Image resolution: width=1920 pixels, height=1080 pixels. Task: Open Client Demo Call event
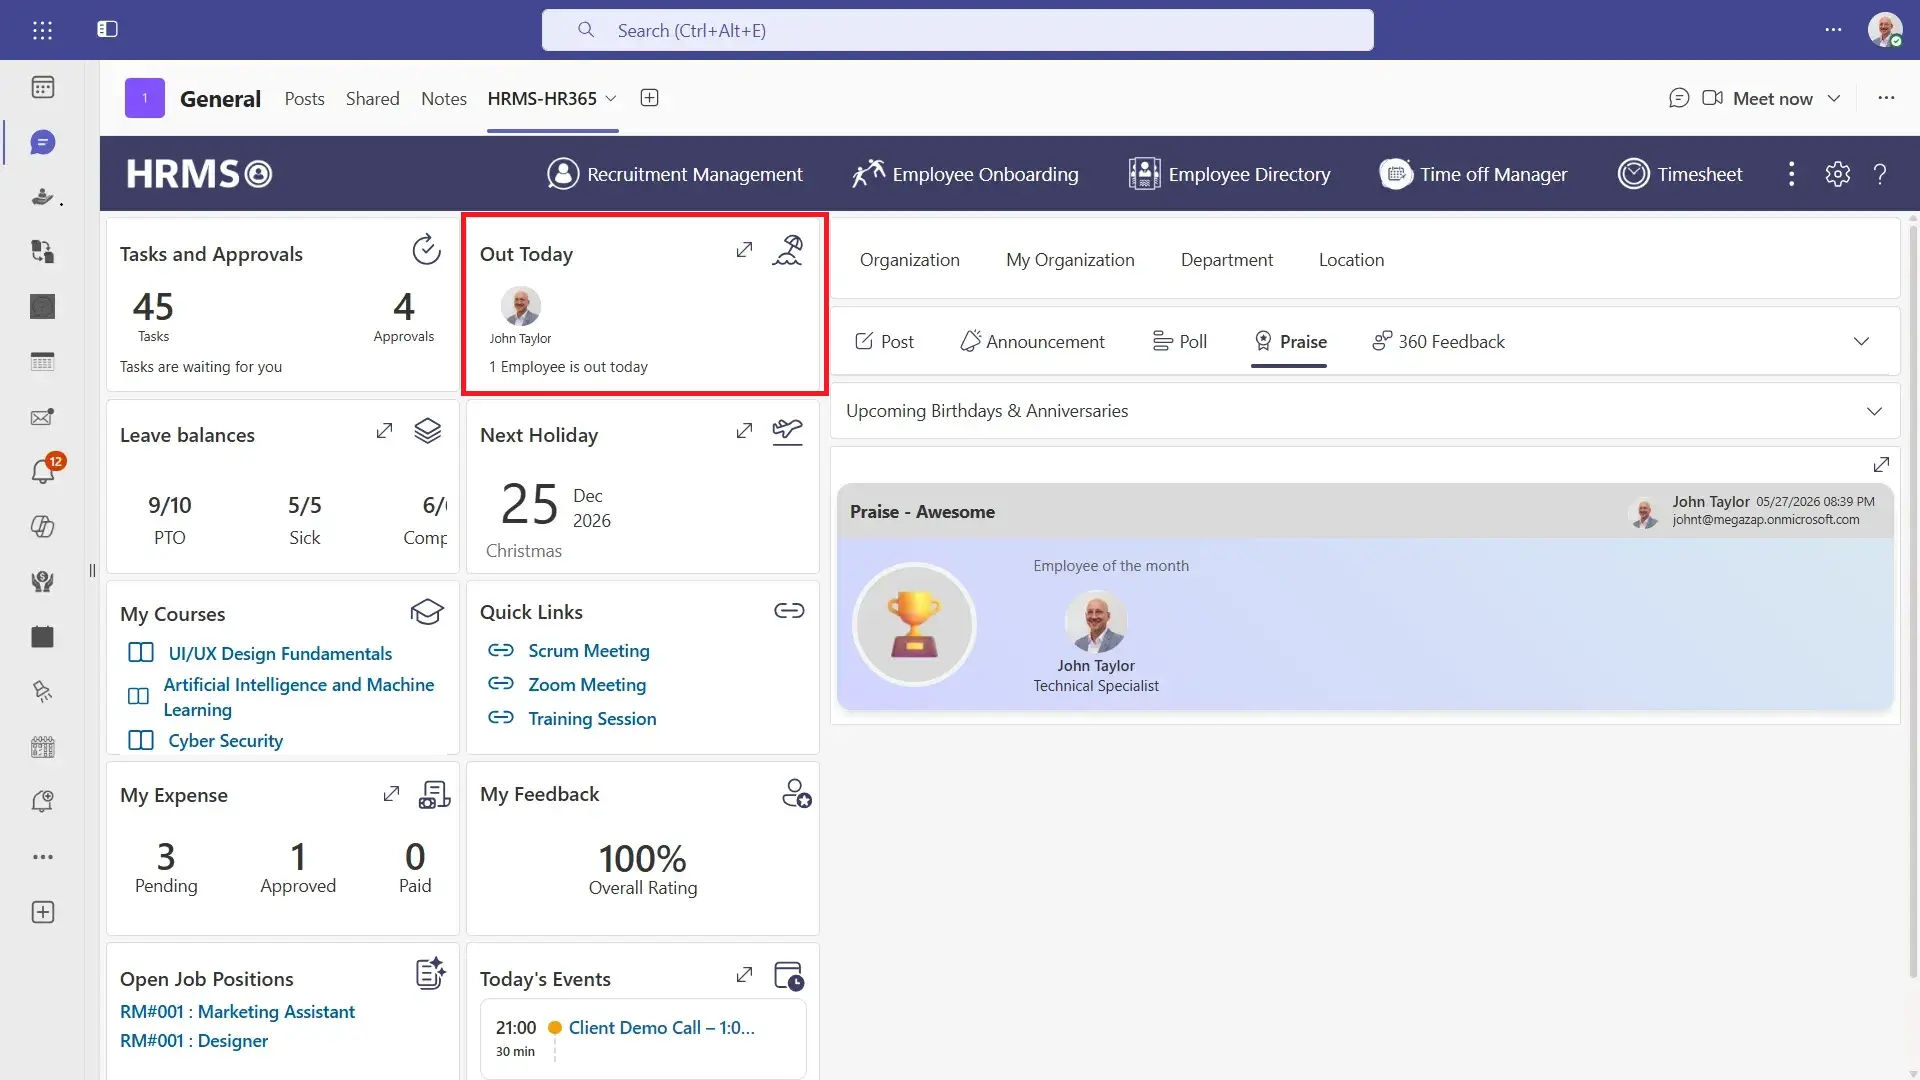tap(661, 1027)
